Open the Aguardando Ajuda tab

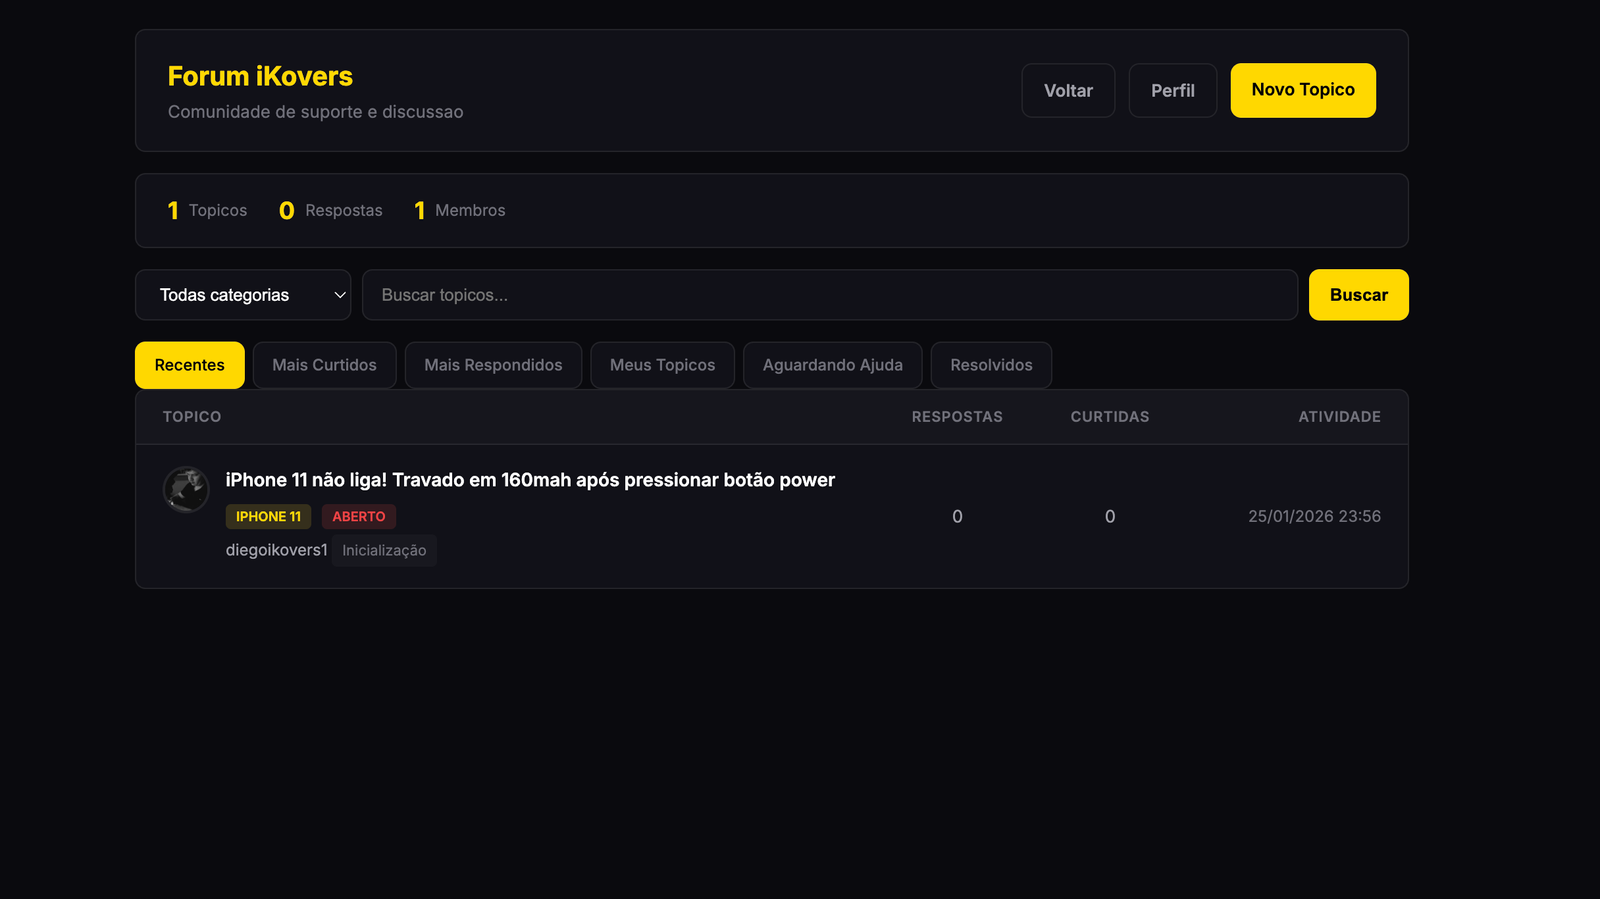click(832, 365)
